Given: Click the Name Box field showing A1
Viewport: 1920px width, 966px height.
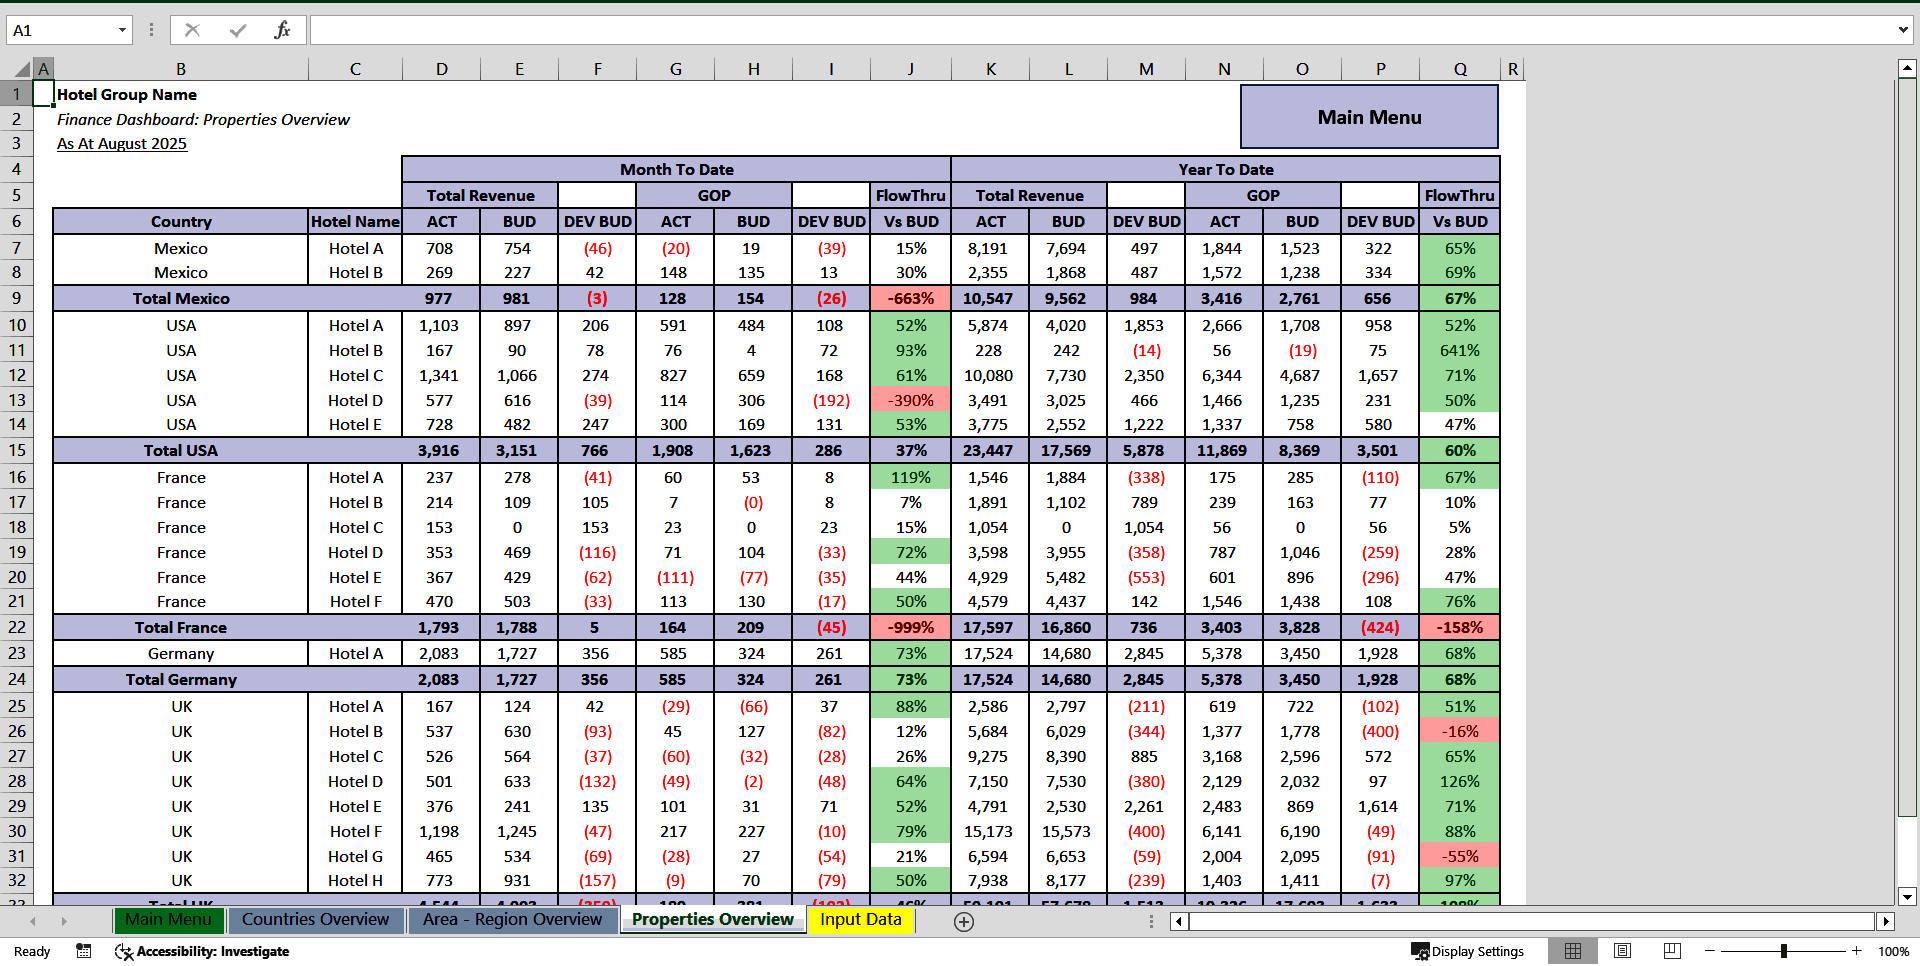Looking at the screenshot, I should click(x=60, y=30).
